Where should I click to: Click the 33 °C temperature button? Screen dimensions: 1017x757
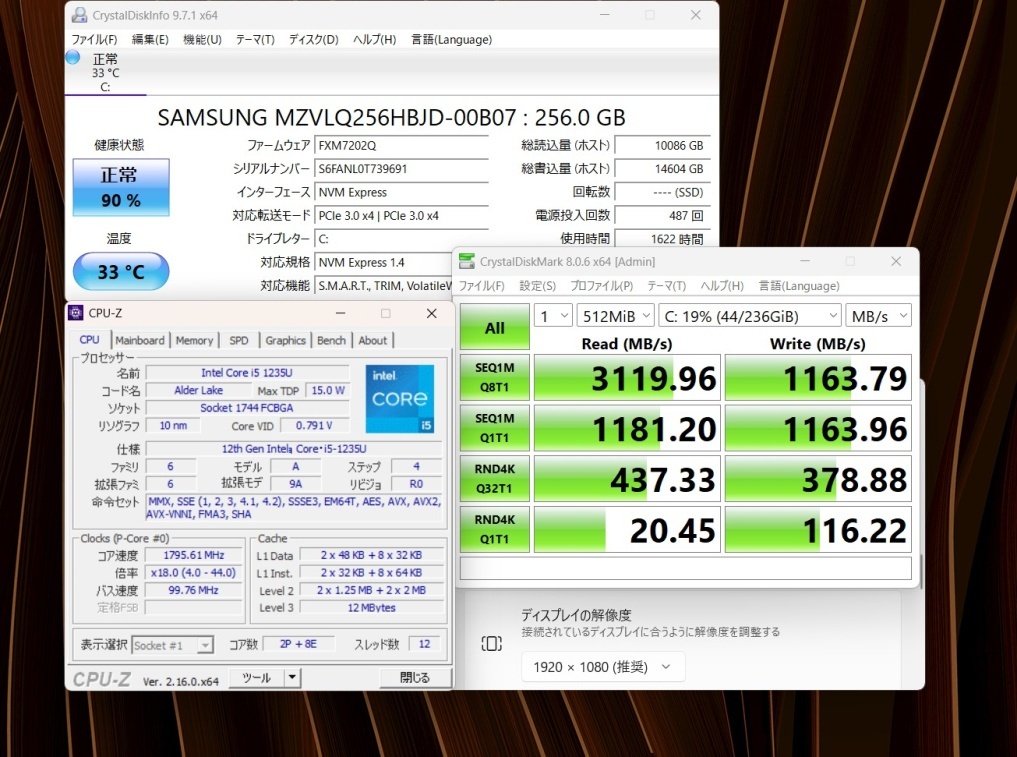point(121,271)
